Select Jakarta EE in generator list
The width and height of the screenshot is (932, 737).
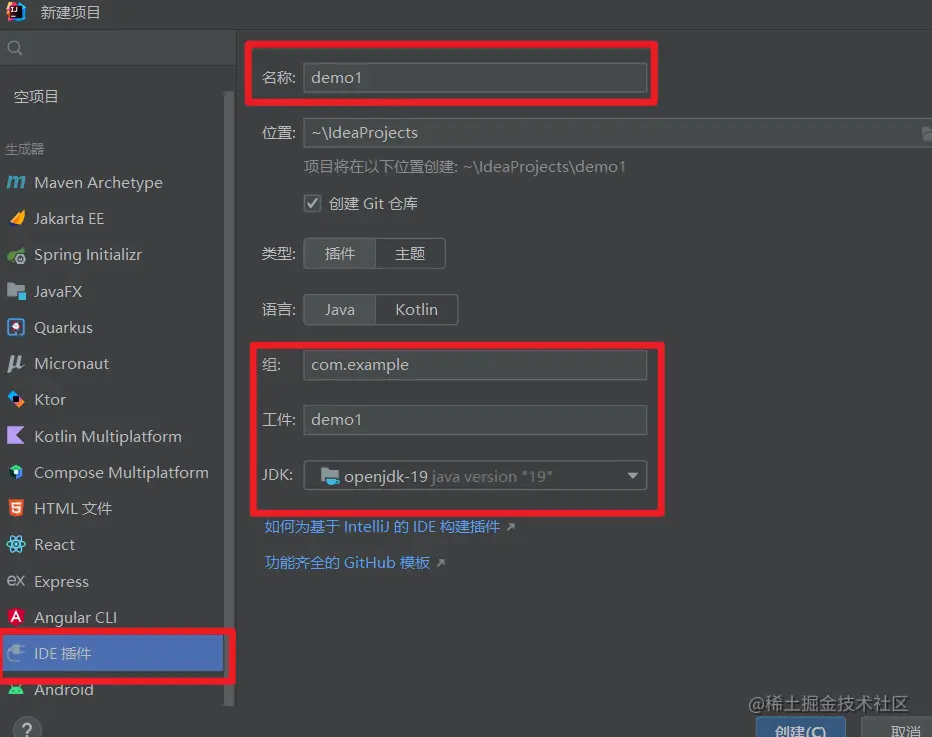click(112, 218)
